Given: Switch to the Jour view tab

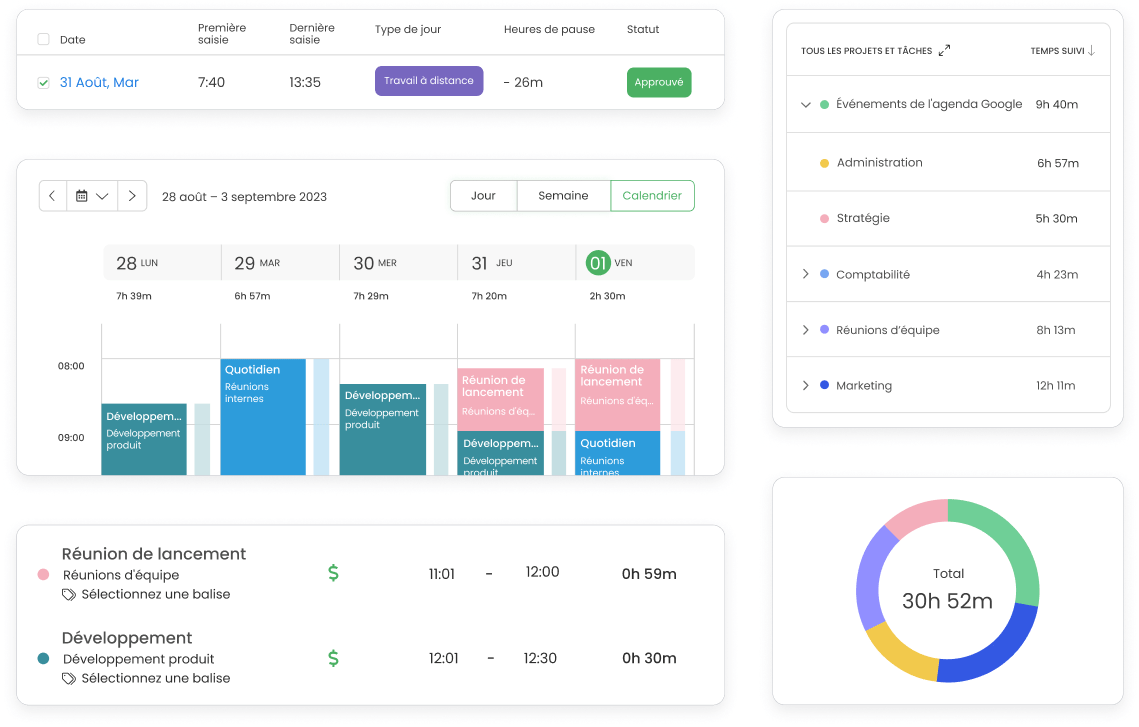Looking at the screenshot, I should pyautogui.click(x=484, y=196).
